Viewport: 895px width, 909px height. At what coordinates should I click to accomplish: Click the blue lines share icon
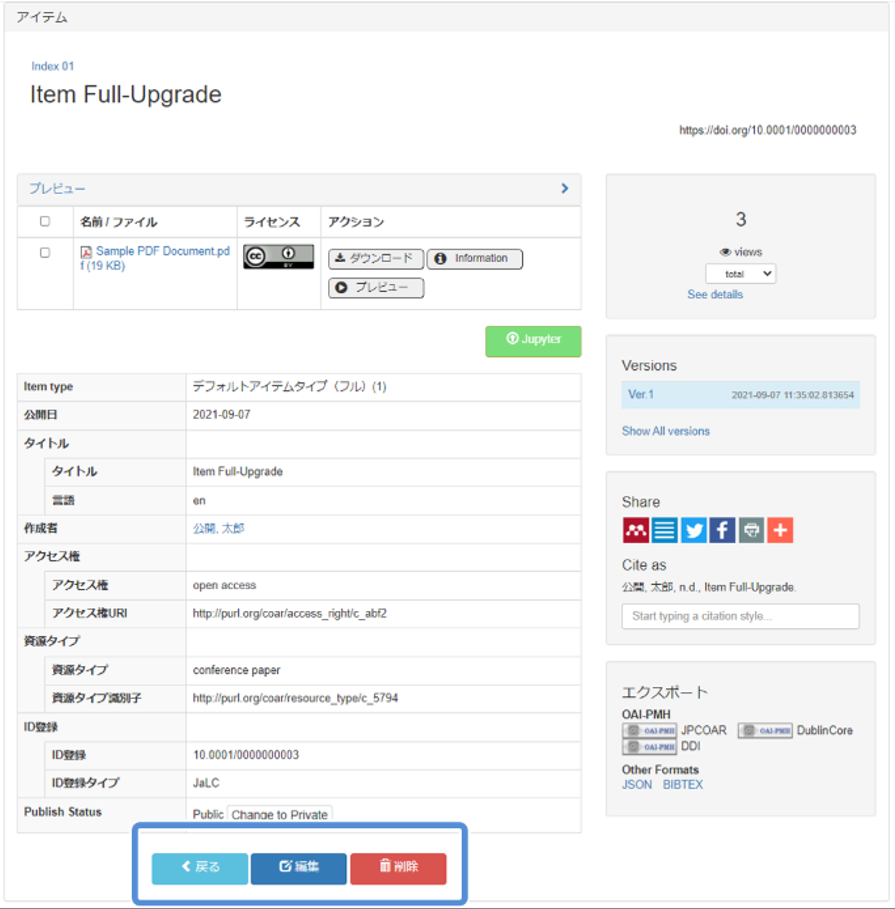tap(664, 530)
